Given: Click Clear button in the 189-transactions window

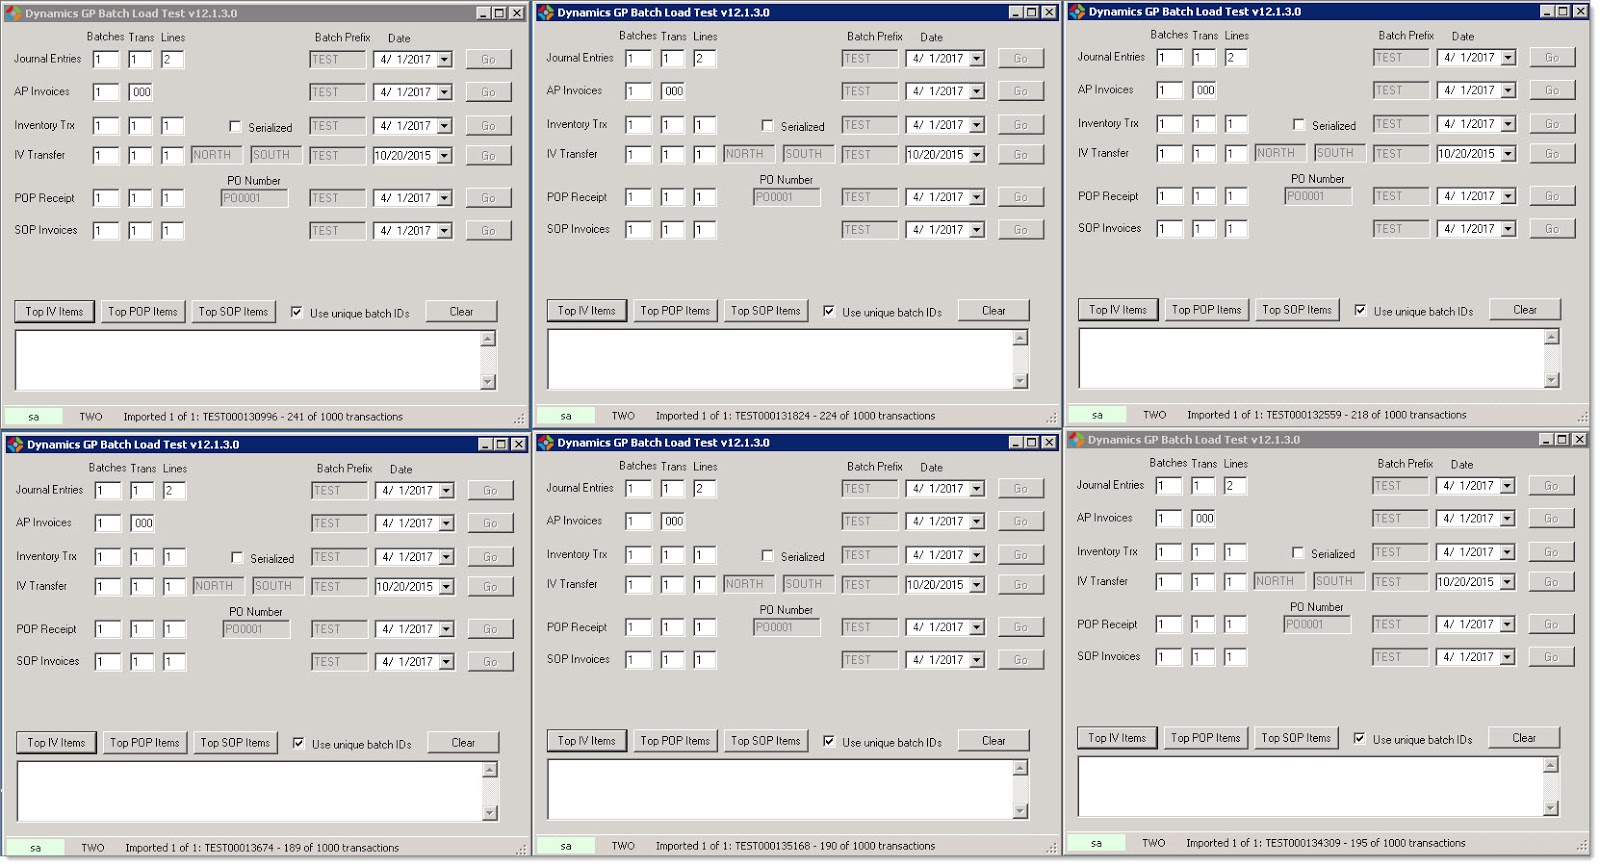Looking at the screenshot, I should pyautogui.click(x=463, y=743).
